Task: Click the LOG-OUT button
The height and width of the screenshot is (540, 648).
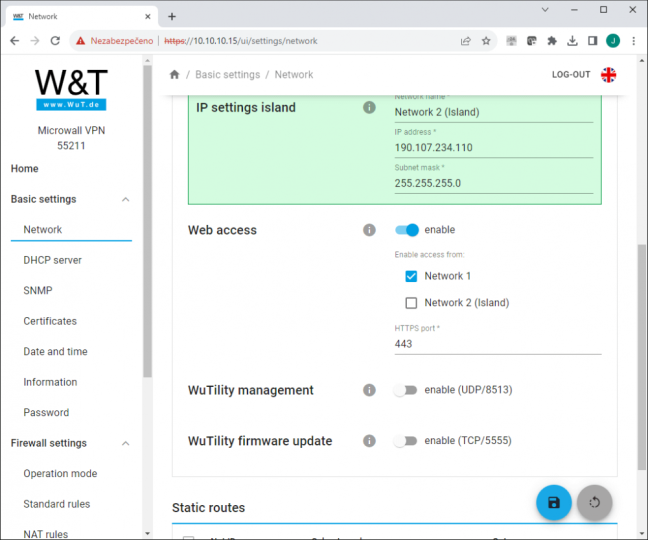Action: [x=571, y=75]
